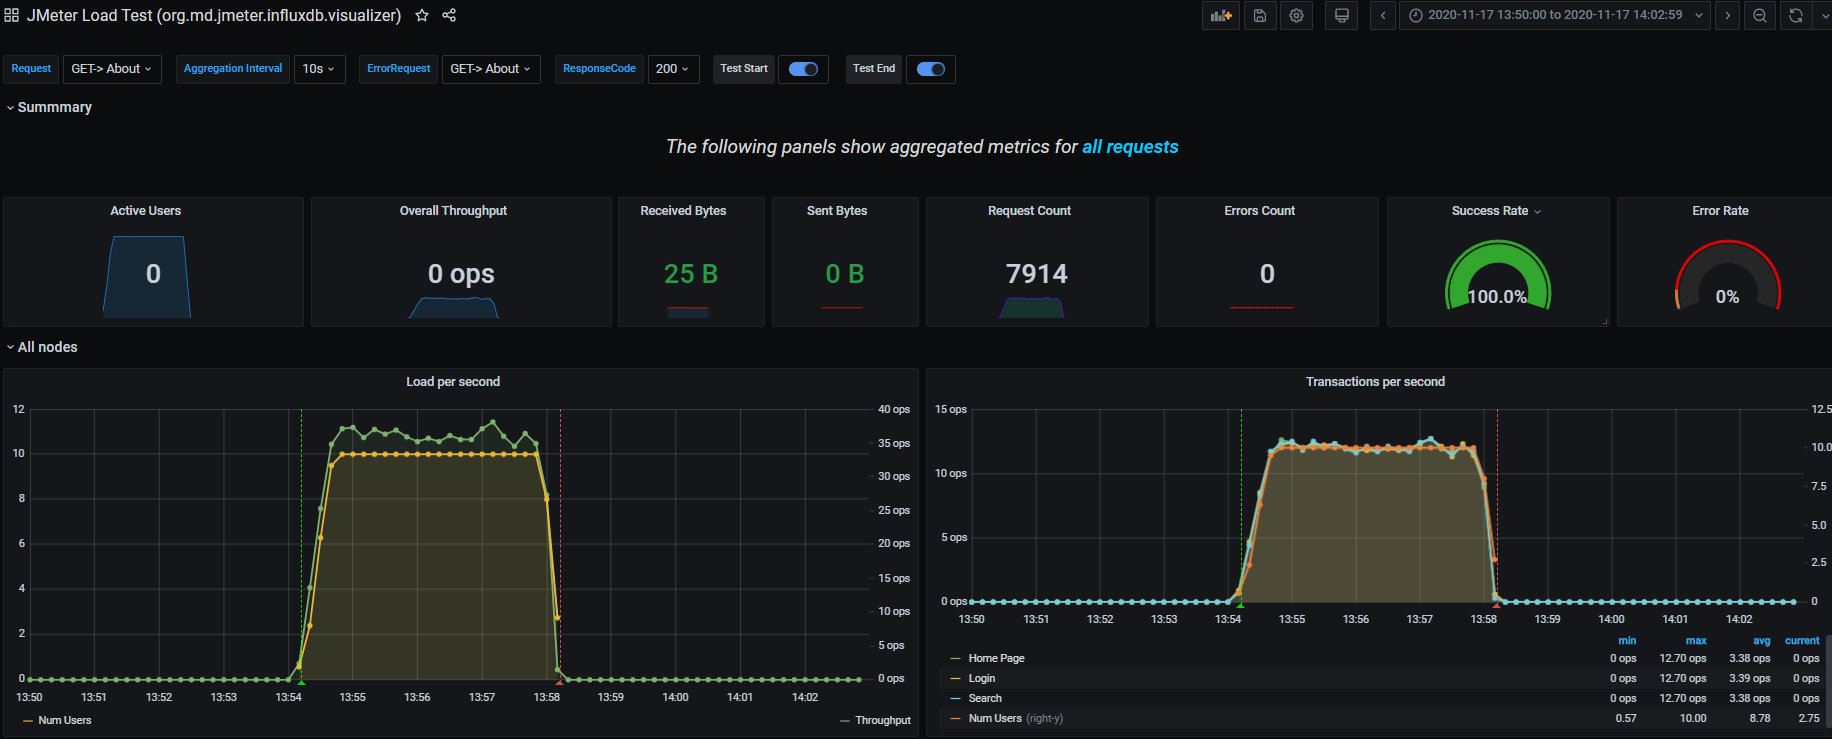
Task: Open the Home Page series color swatch
Action: [x=956, y=659]
